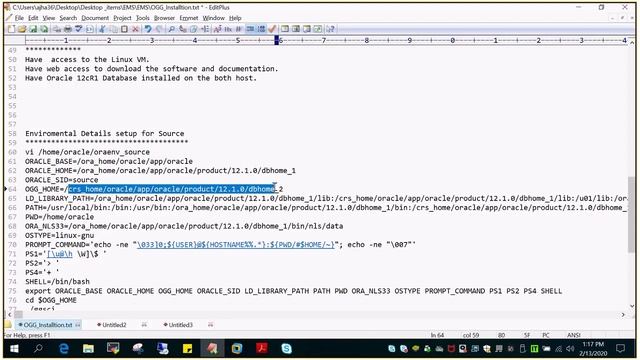Open the Help menu
Image resolution: width=640 pixels, height=360 pixels.
coord(235,18)
